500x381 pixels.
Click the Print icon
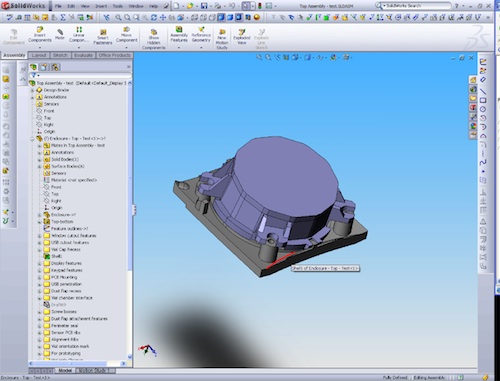[218, 6]
